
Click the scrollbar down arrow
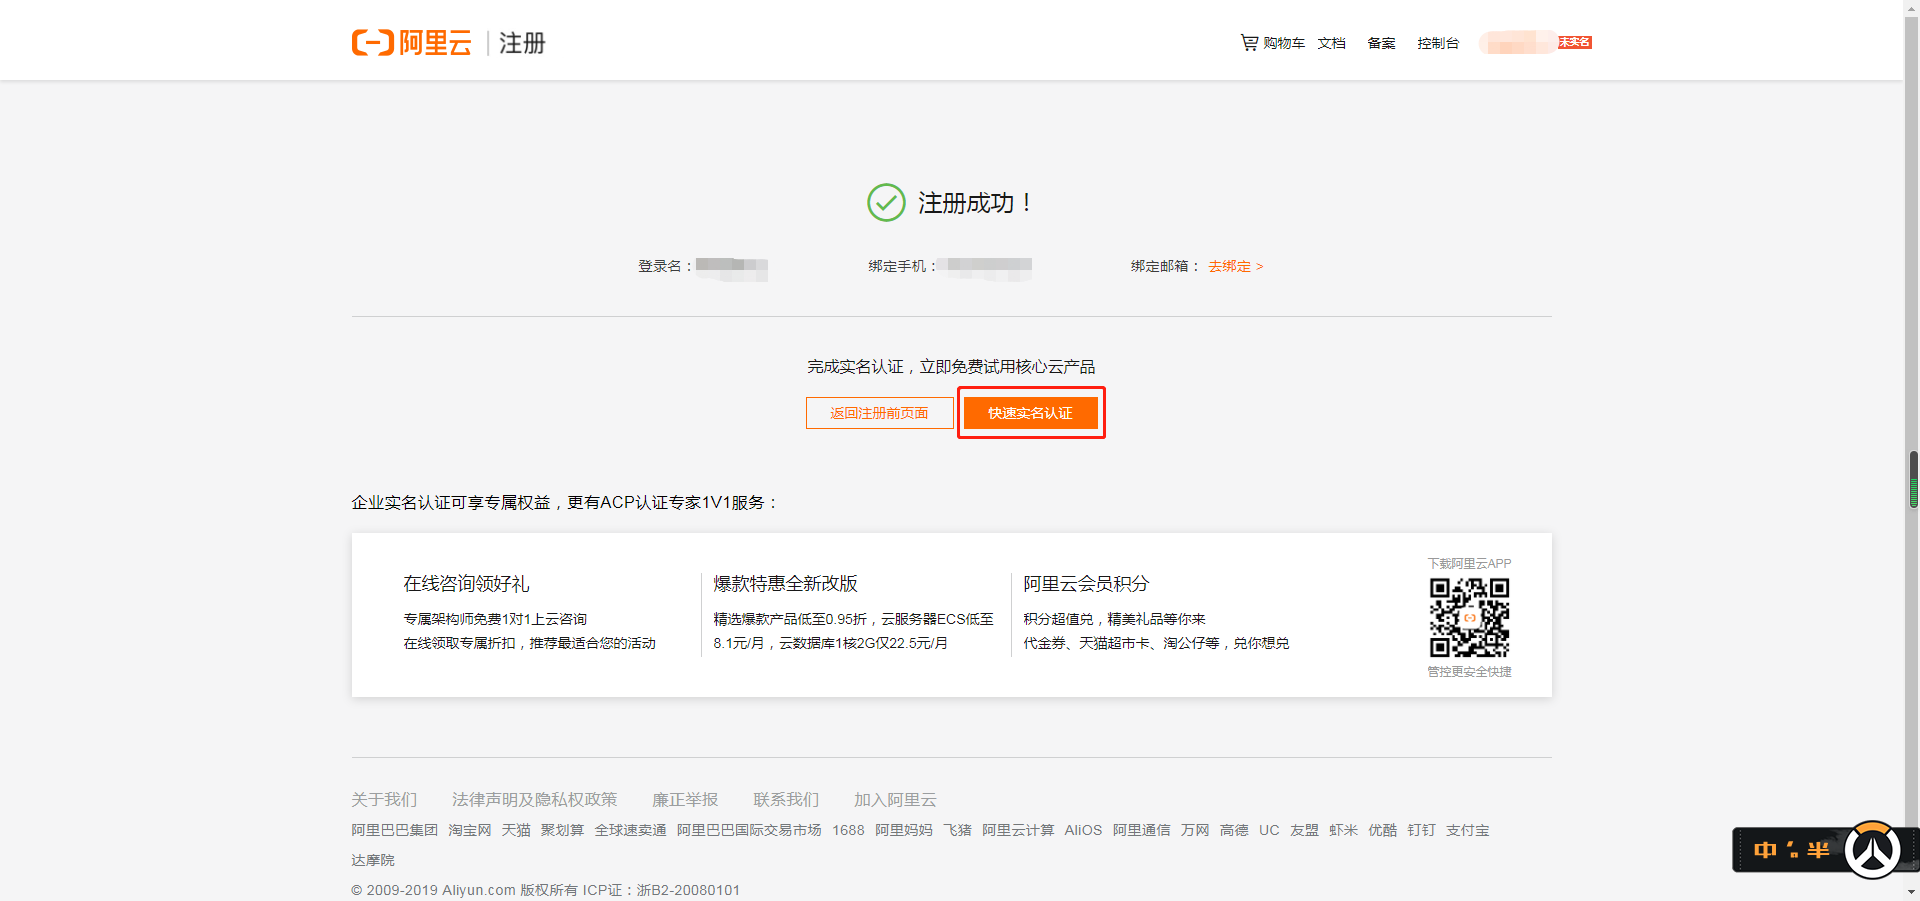(1912, 892)
